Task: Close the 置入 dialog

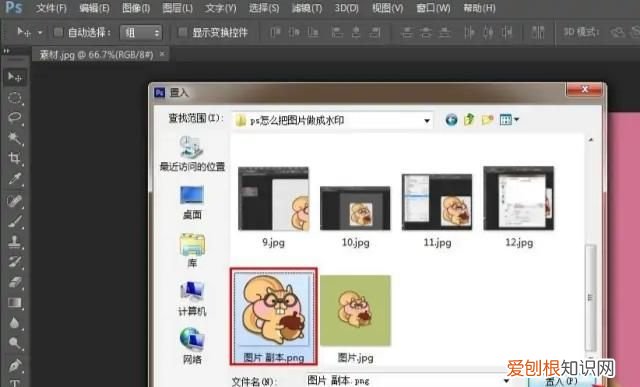Action: pos(584,89)
